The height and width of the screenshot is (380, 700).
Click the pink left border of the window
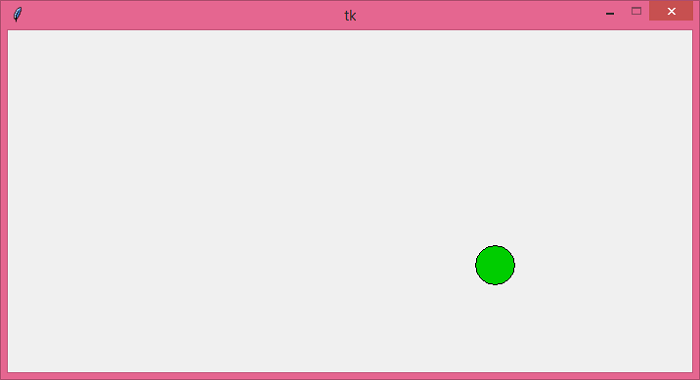click(4, 201)
